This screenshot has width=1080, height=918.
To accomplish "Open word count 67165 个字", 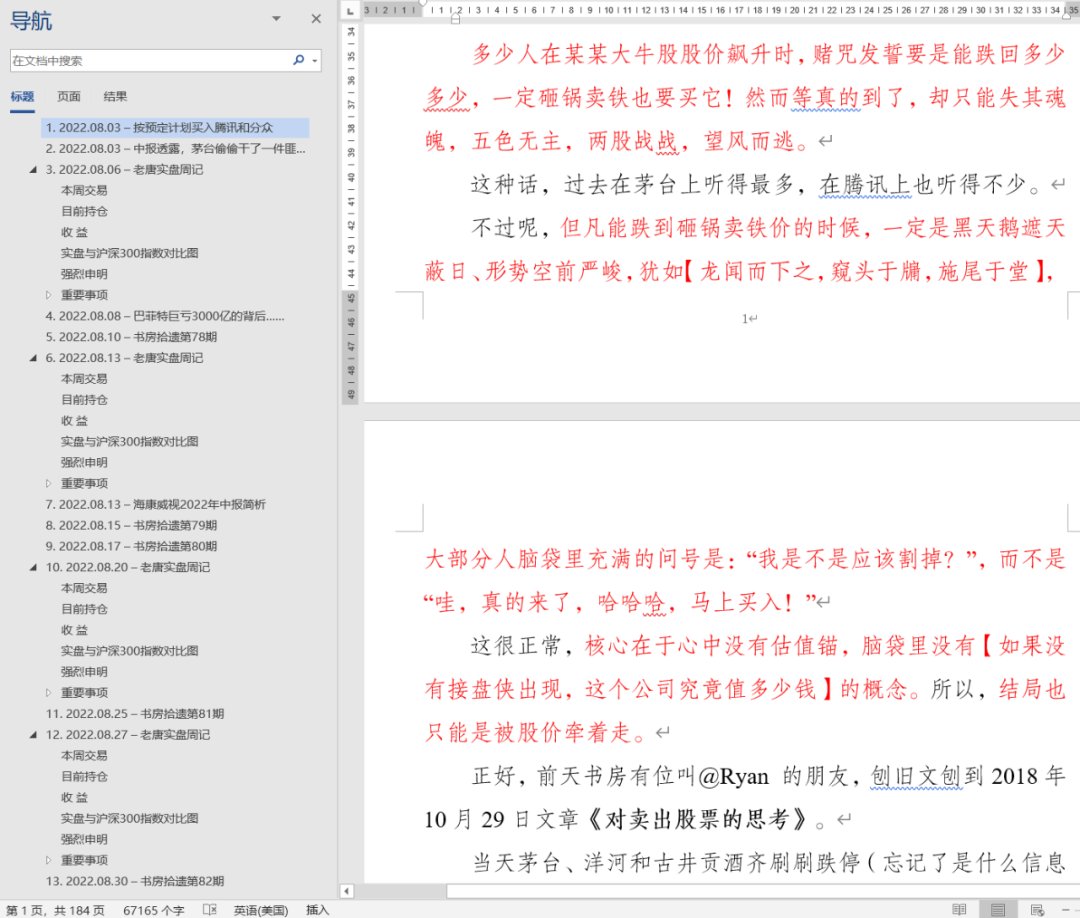I will point(154,910).
